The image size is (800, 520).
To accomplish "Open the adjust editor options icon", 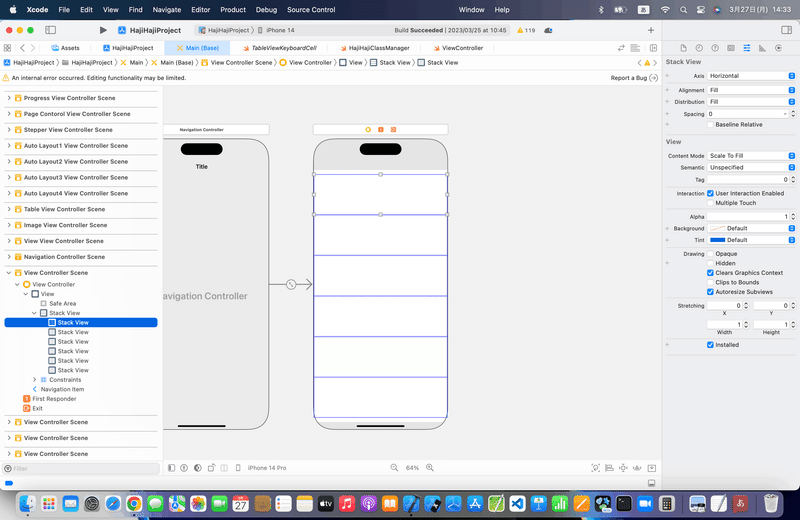I will click(635, 48).
